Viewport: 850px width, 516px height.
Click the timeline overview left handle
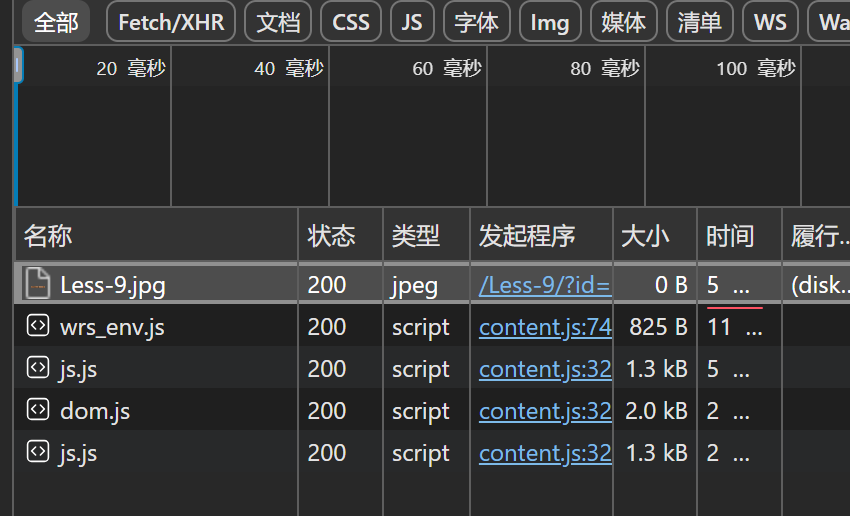pos(18,65)
